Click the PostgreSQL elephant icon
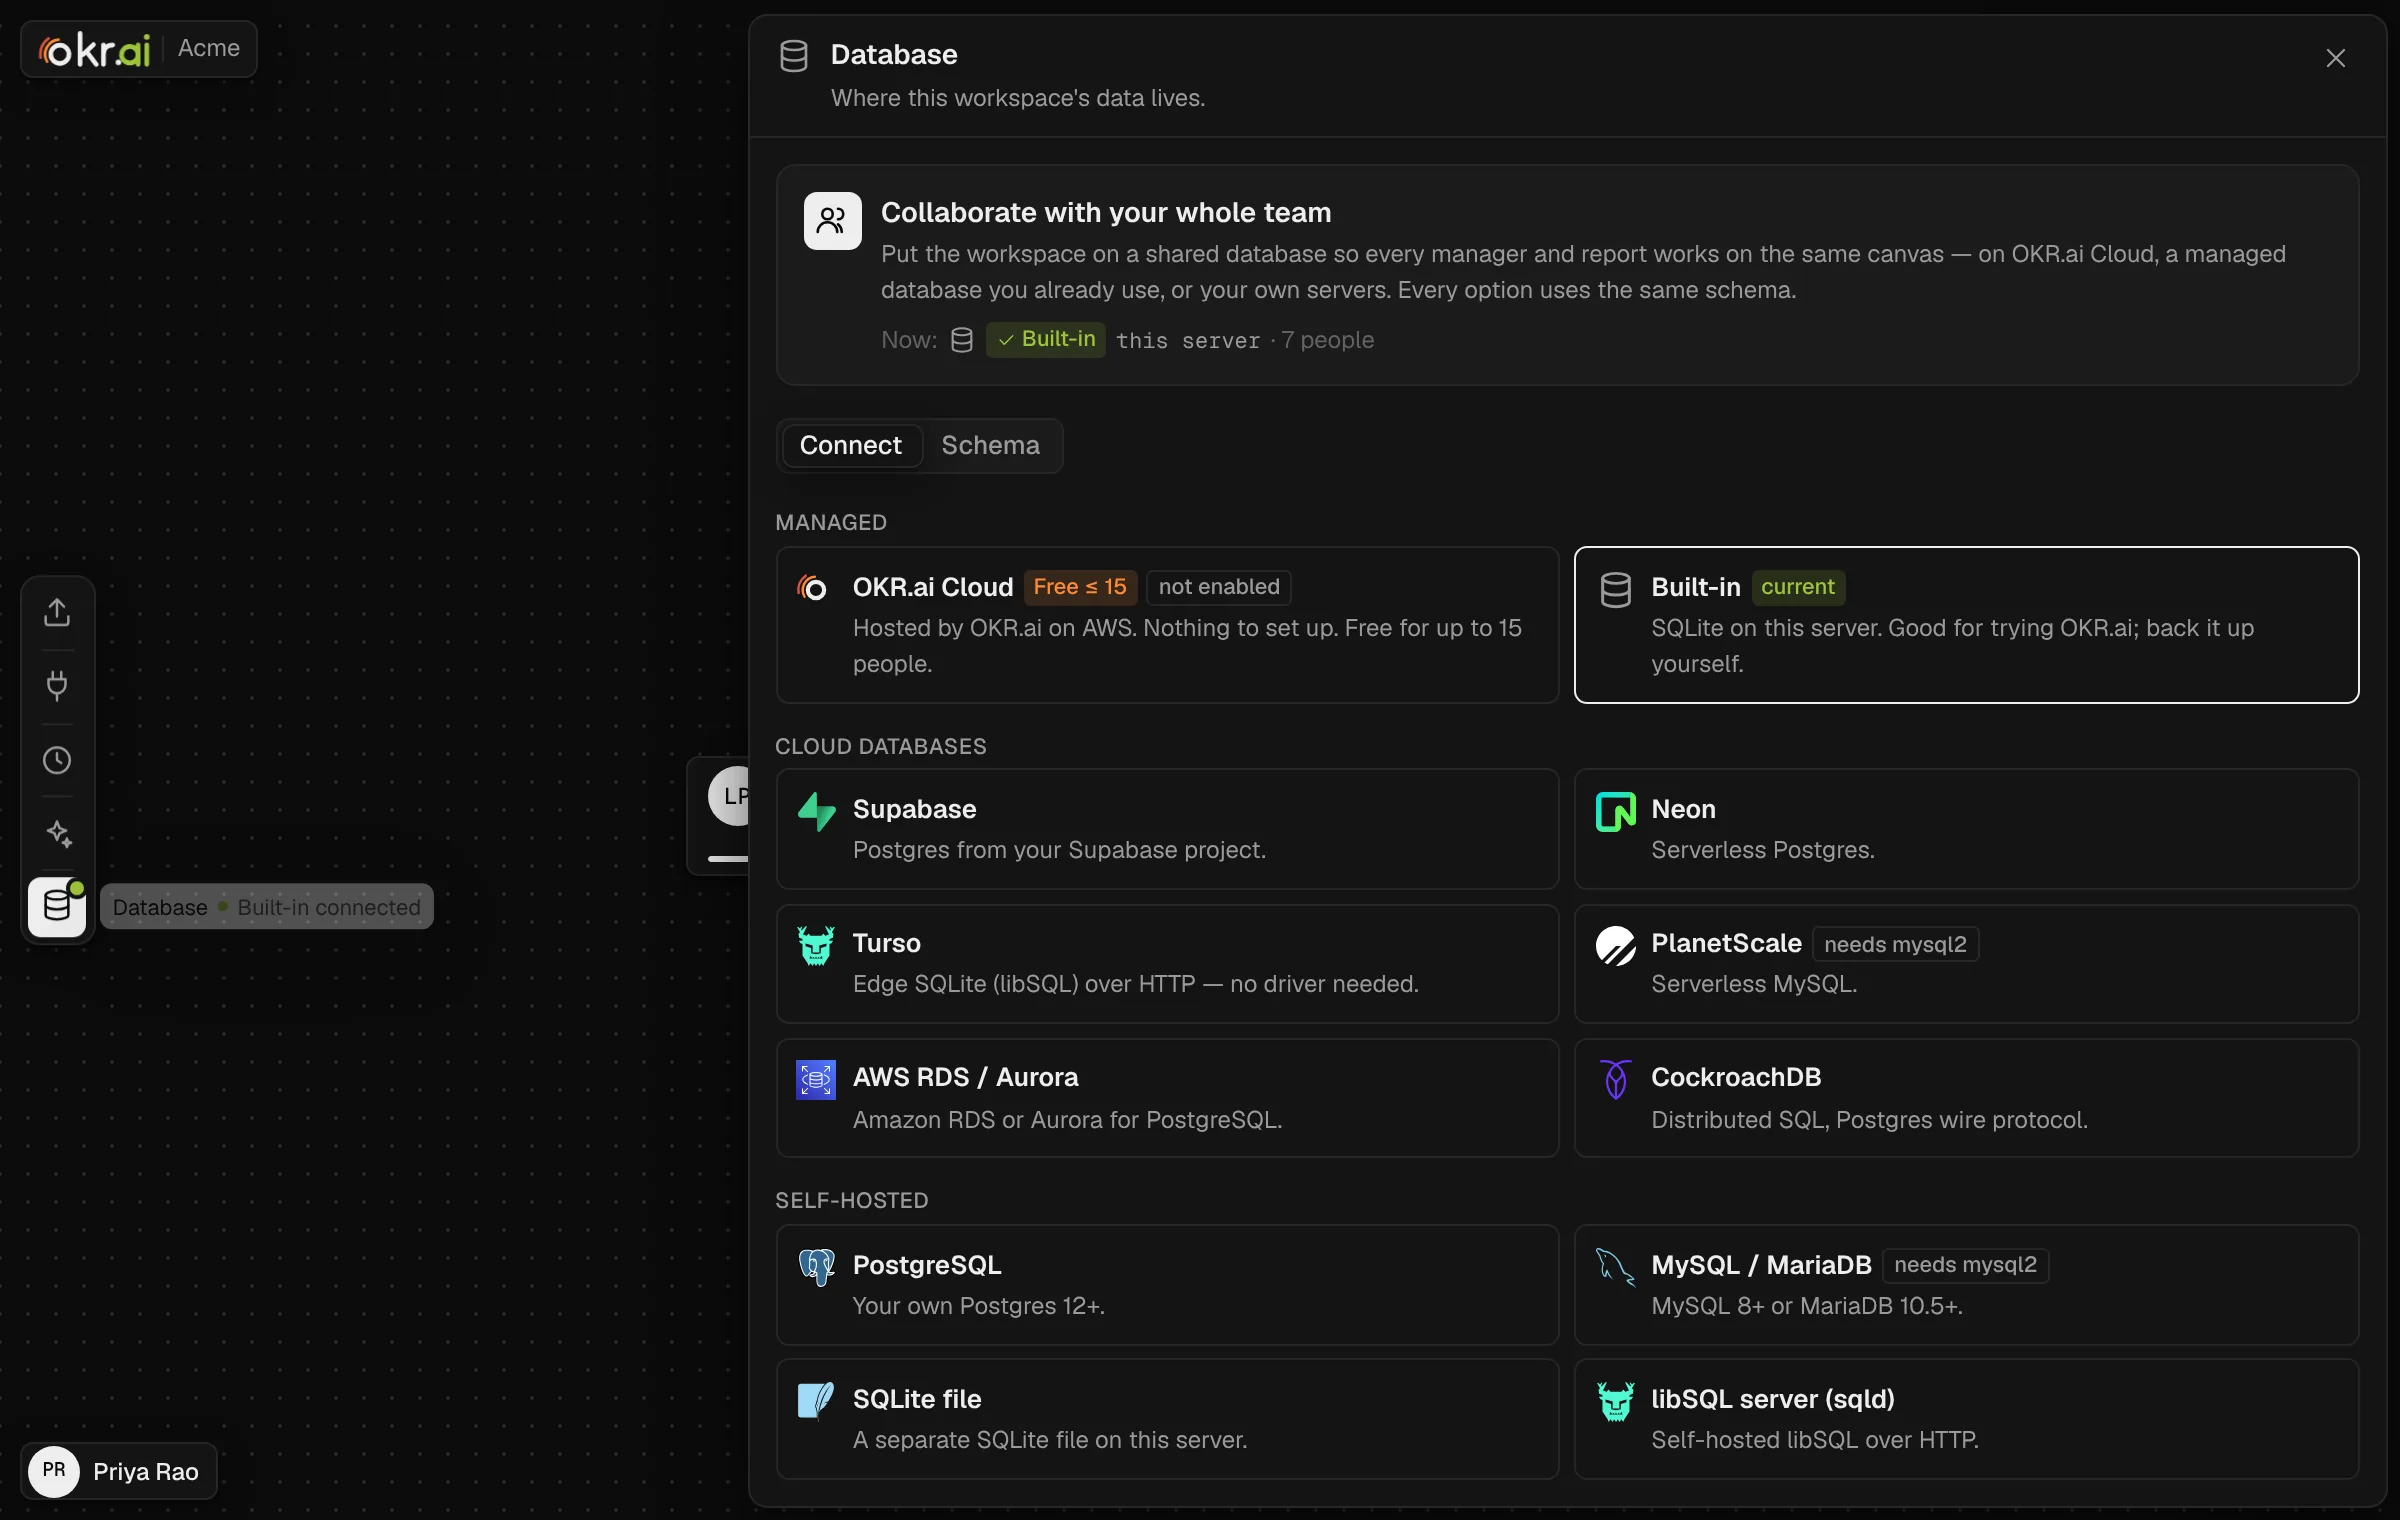Image resolution: width=2400 pixels, height=1520 pixels. (816, 1267)
